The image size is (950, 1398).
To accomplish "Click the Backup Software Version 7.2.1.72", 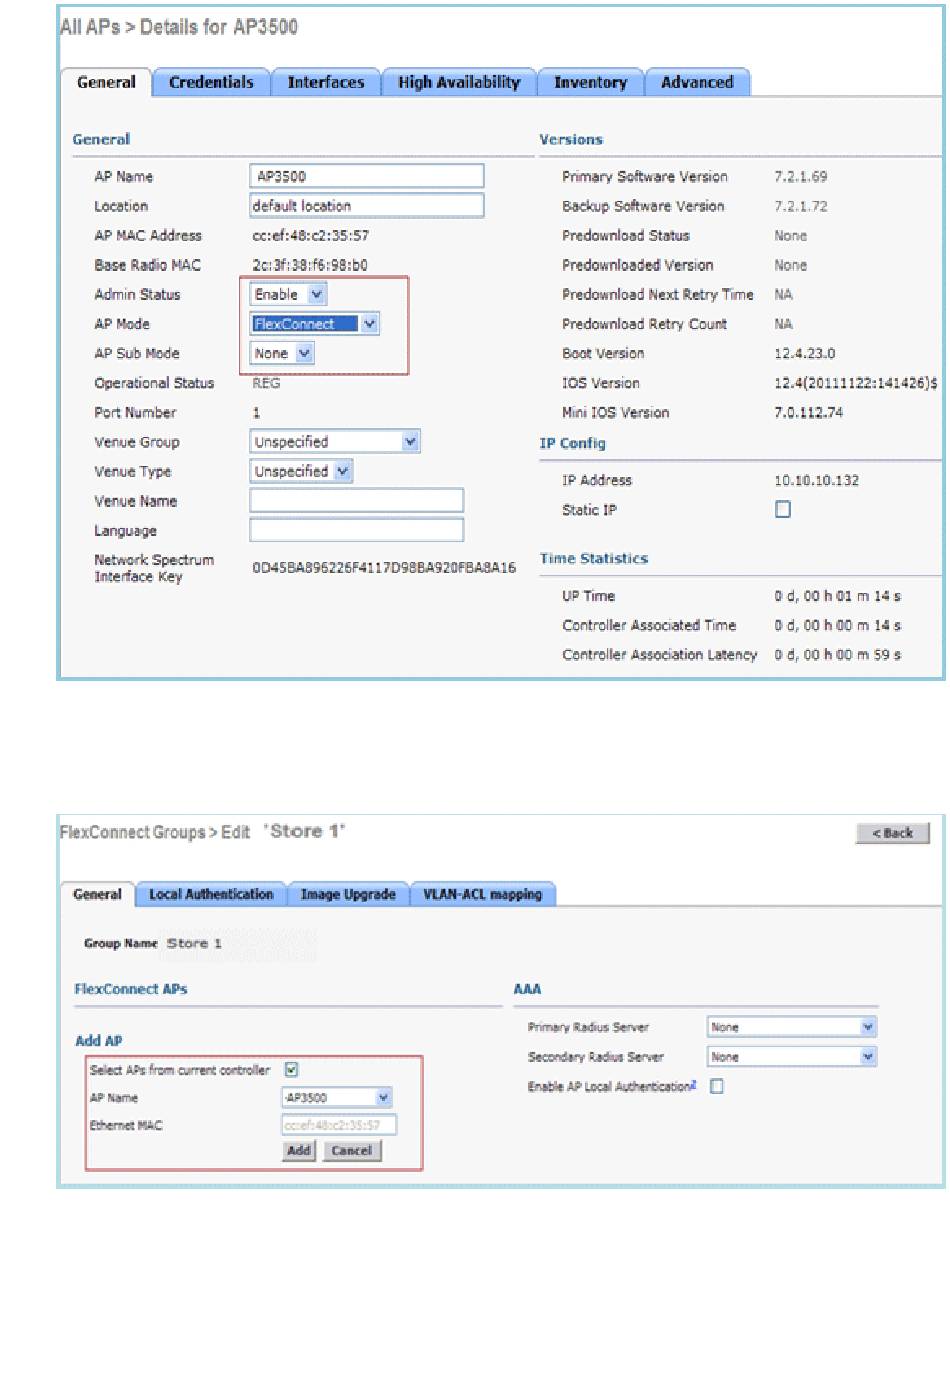I will coord(800,206).
